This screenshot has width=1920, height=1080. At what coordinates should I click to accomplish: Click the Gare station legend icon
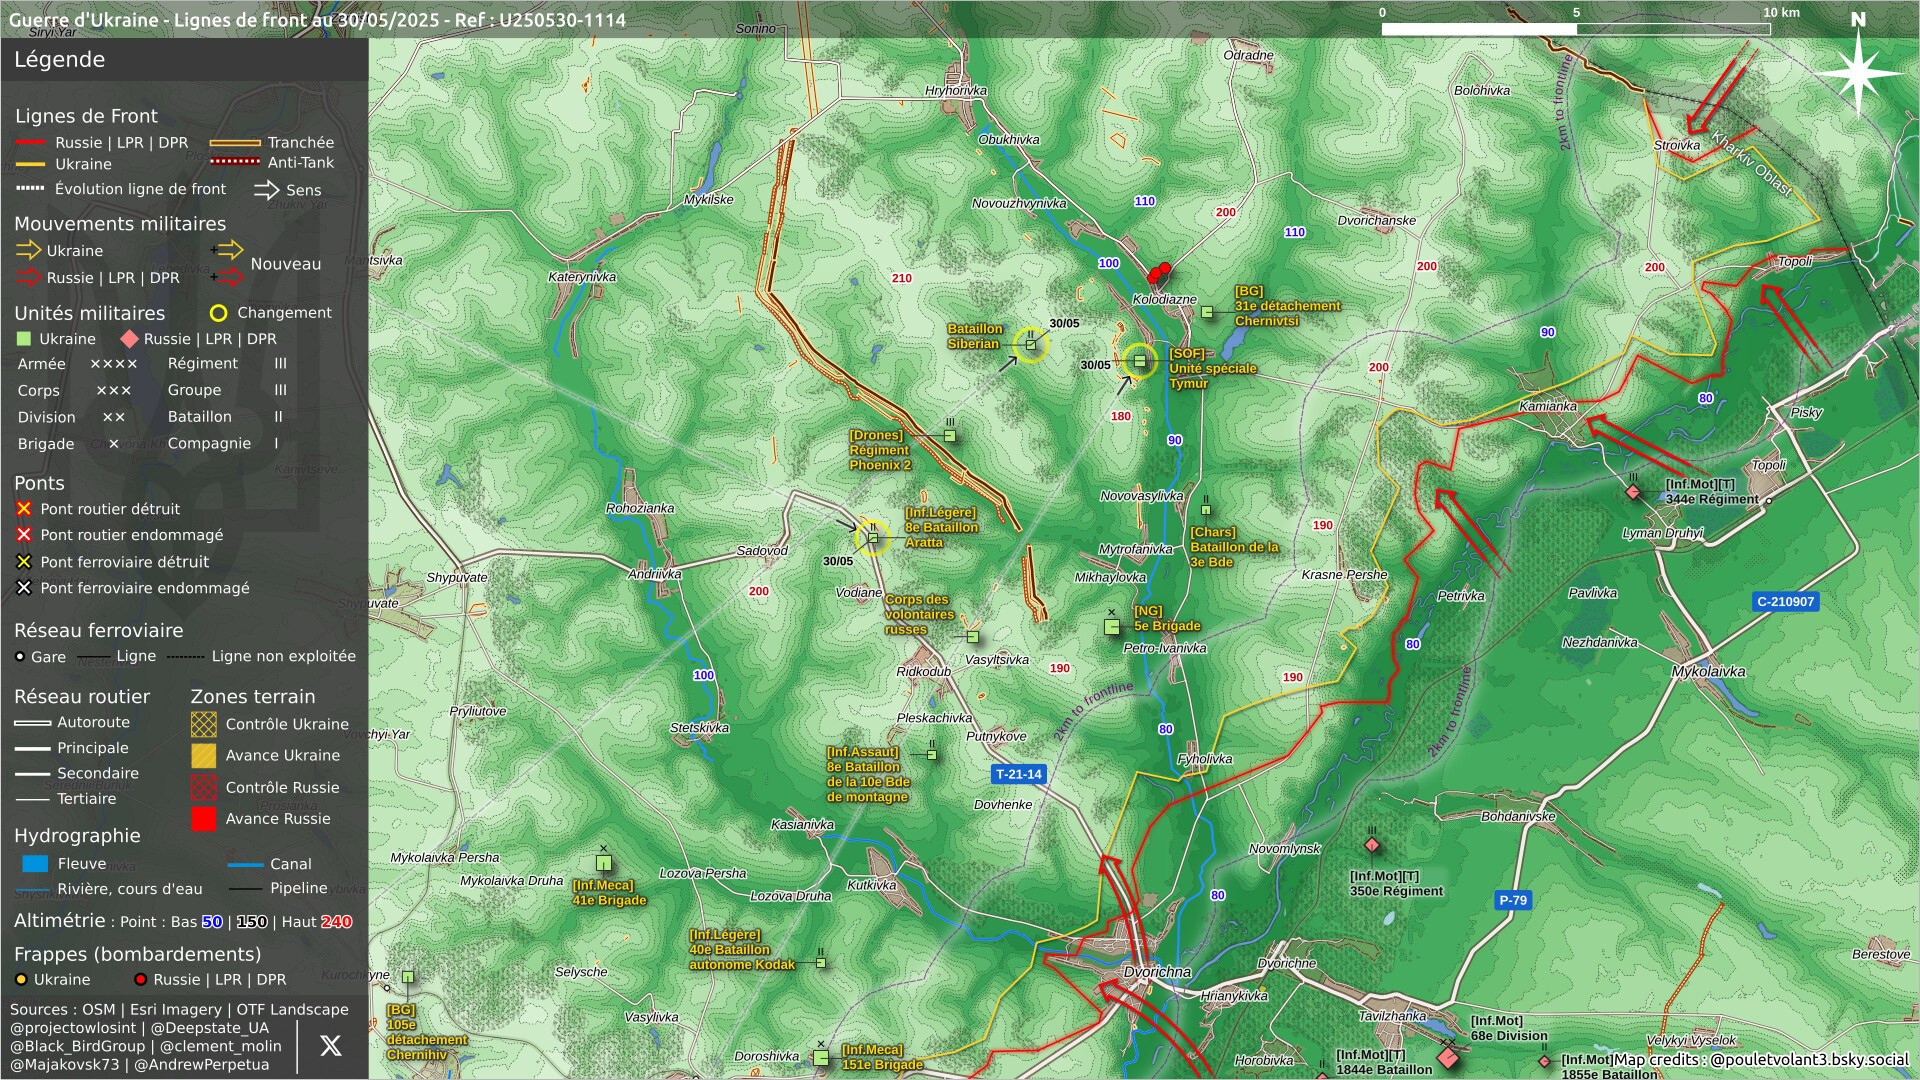pyautogui.click(x=20, y=657)
